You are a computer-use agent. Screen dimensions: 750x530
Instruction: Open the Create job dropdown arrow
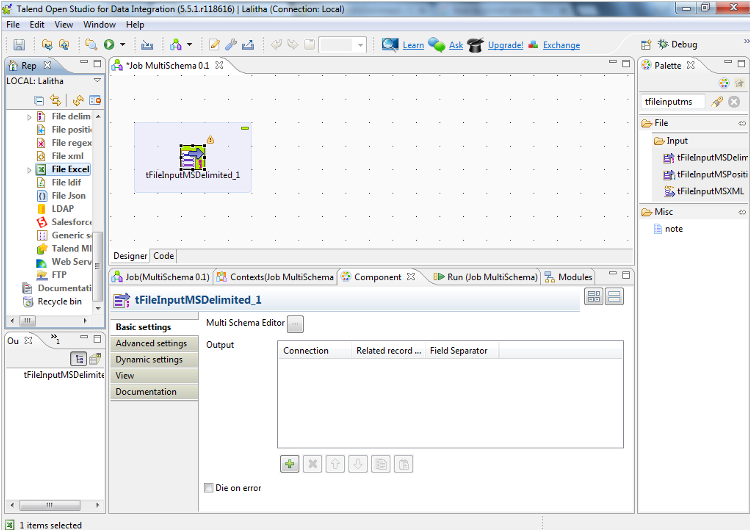tap(189, 44)
